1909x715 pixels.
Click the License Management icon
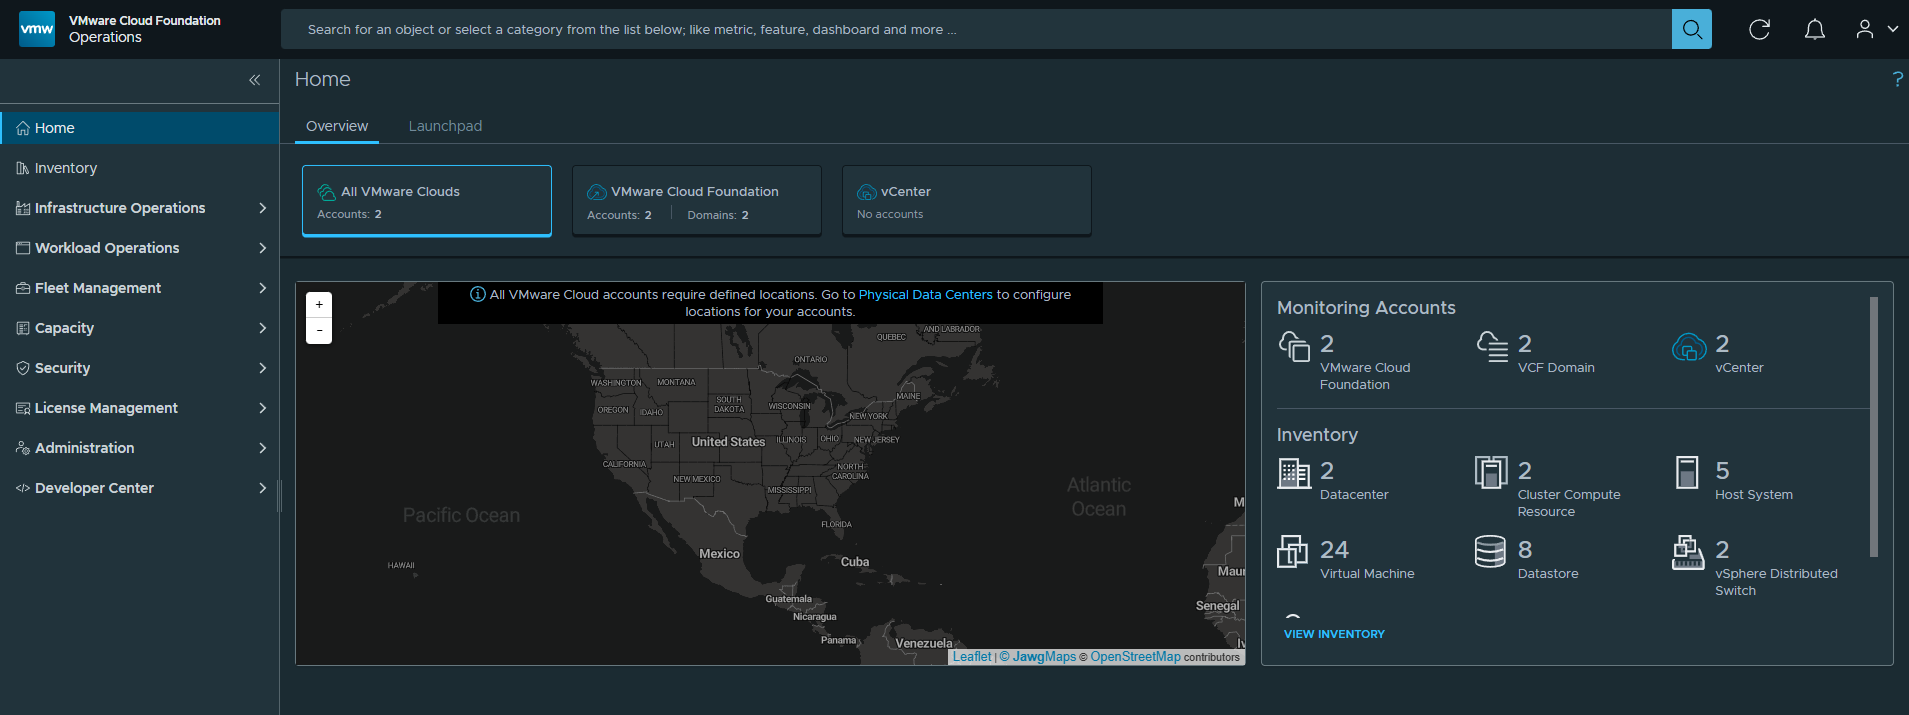23,408
